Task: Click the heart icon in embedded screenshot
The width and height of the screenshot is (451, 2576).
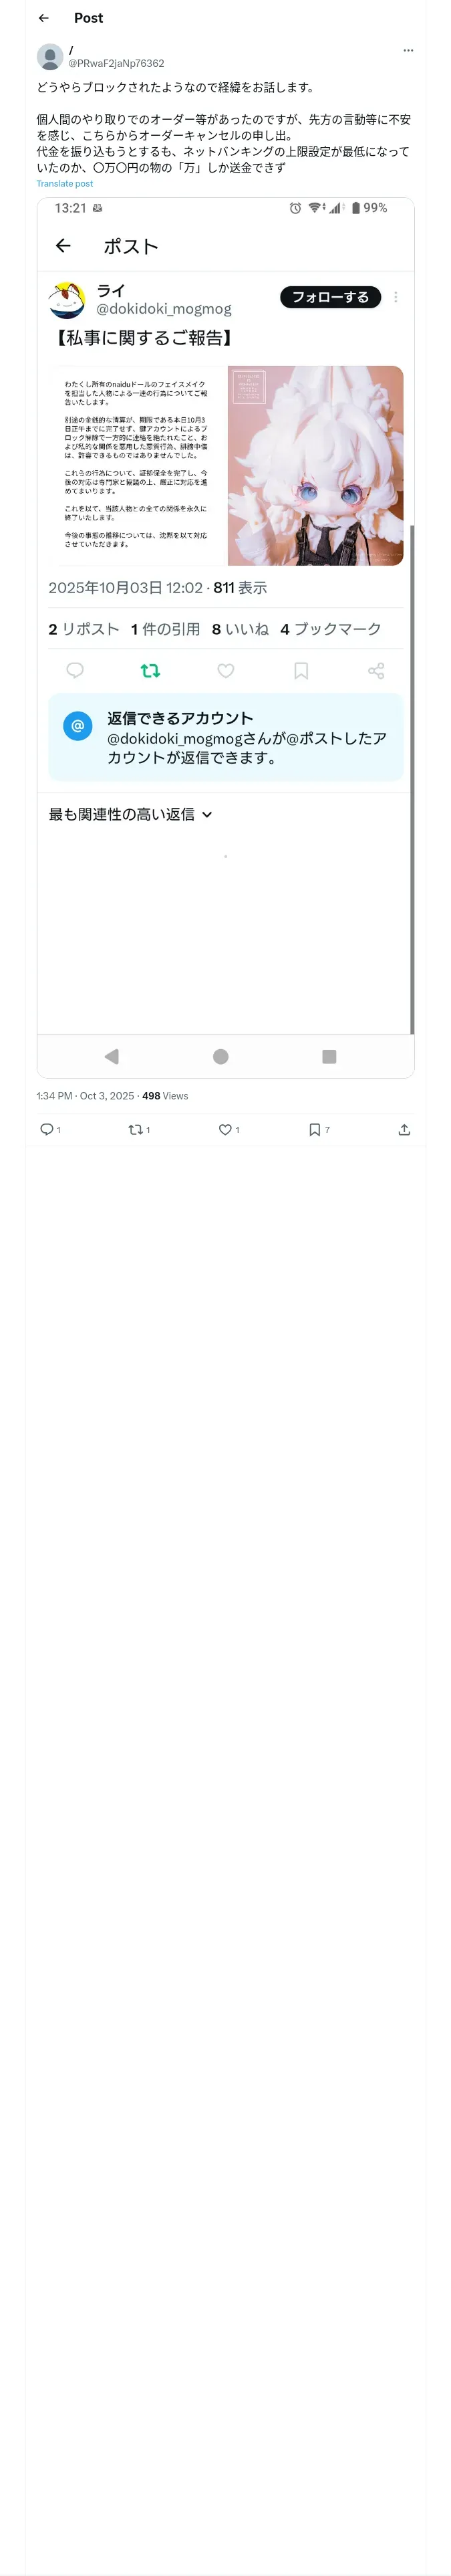Action: pyautogui.click(x=226, y=671)
